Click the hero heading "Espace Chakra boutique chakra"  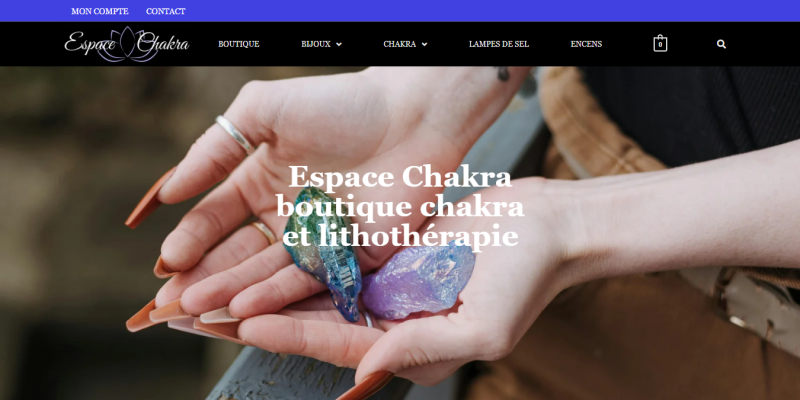tap(401, 192)
